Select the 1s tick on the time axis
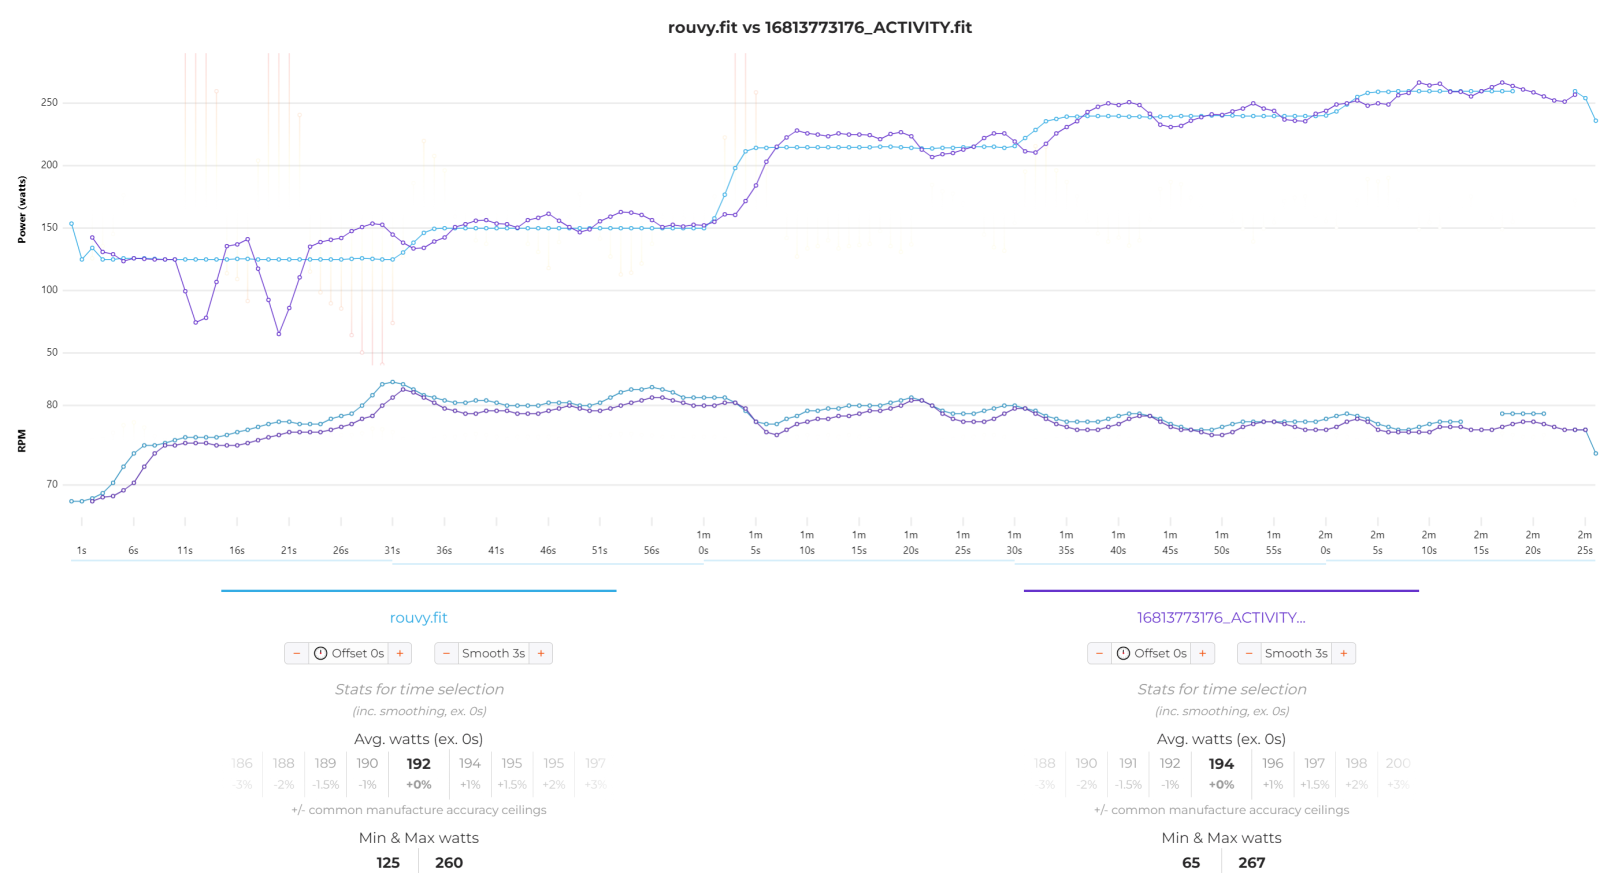This screenshot has height=873, width=1600. click(x=81, y=550)
